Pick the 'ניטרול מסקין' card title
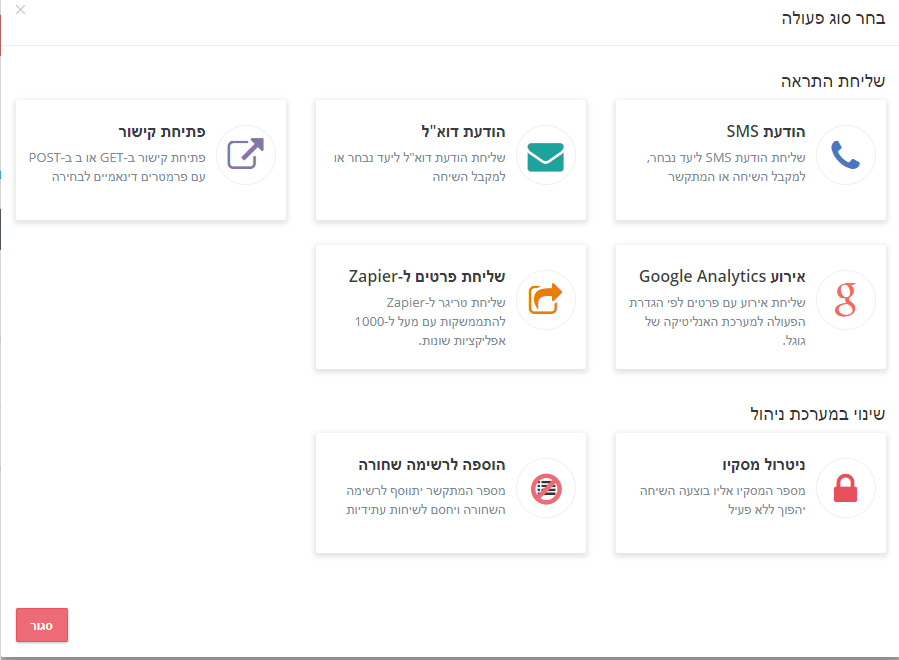The height and width of the screenshot is (660, 899). pyautogui.click(x=764, y=464)
